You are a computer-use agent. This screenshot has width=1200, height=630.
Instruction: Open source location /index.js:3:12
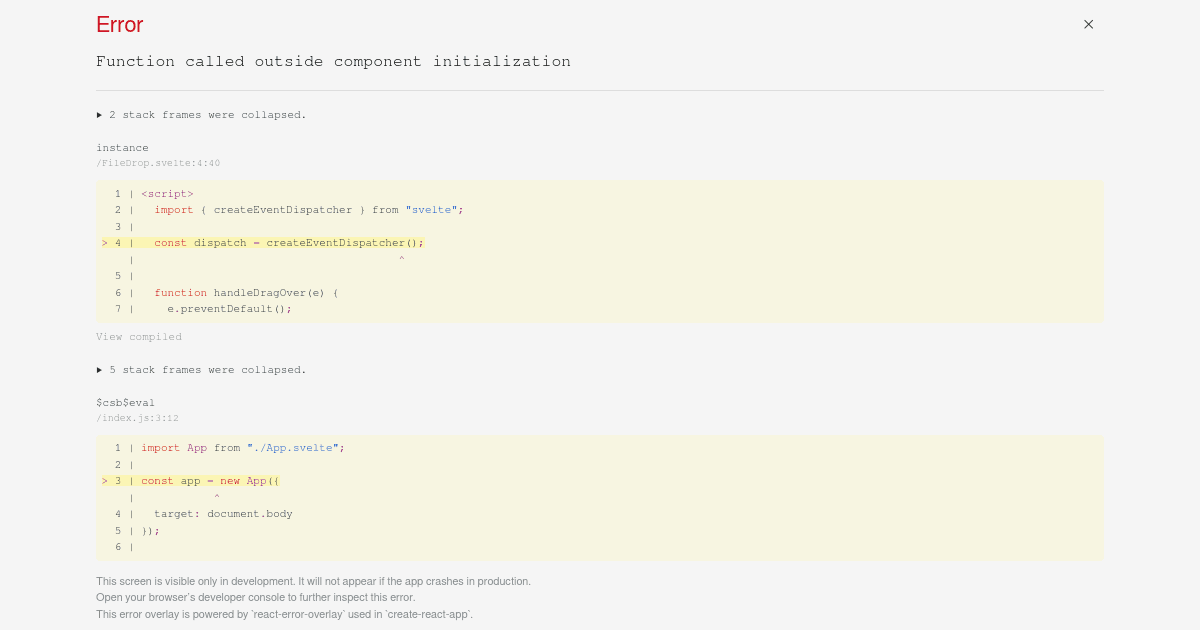pyautogui.click(x=136, y=417)
